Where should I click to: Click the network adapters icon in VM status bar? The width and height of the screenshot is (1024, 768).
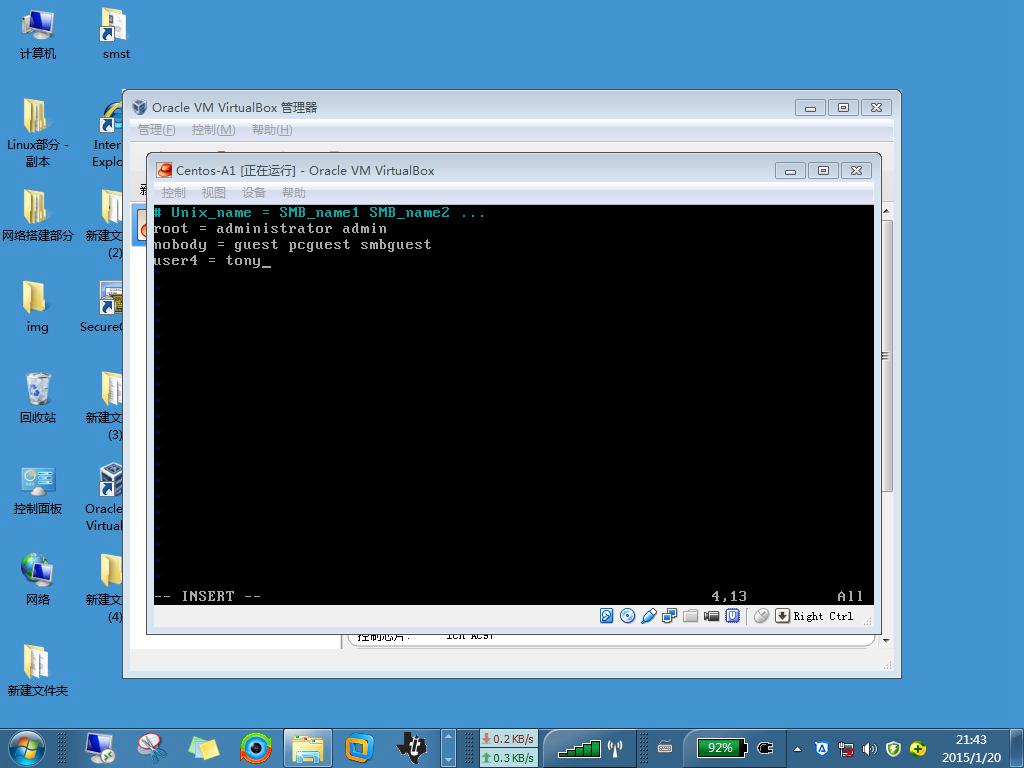[x=669, y=616]
